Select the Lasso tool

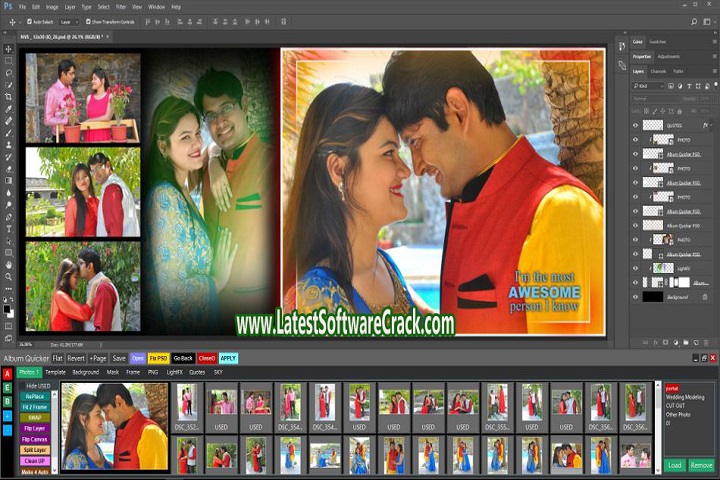tap(8, 73)
